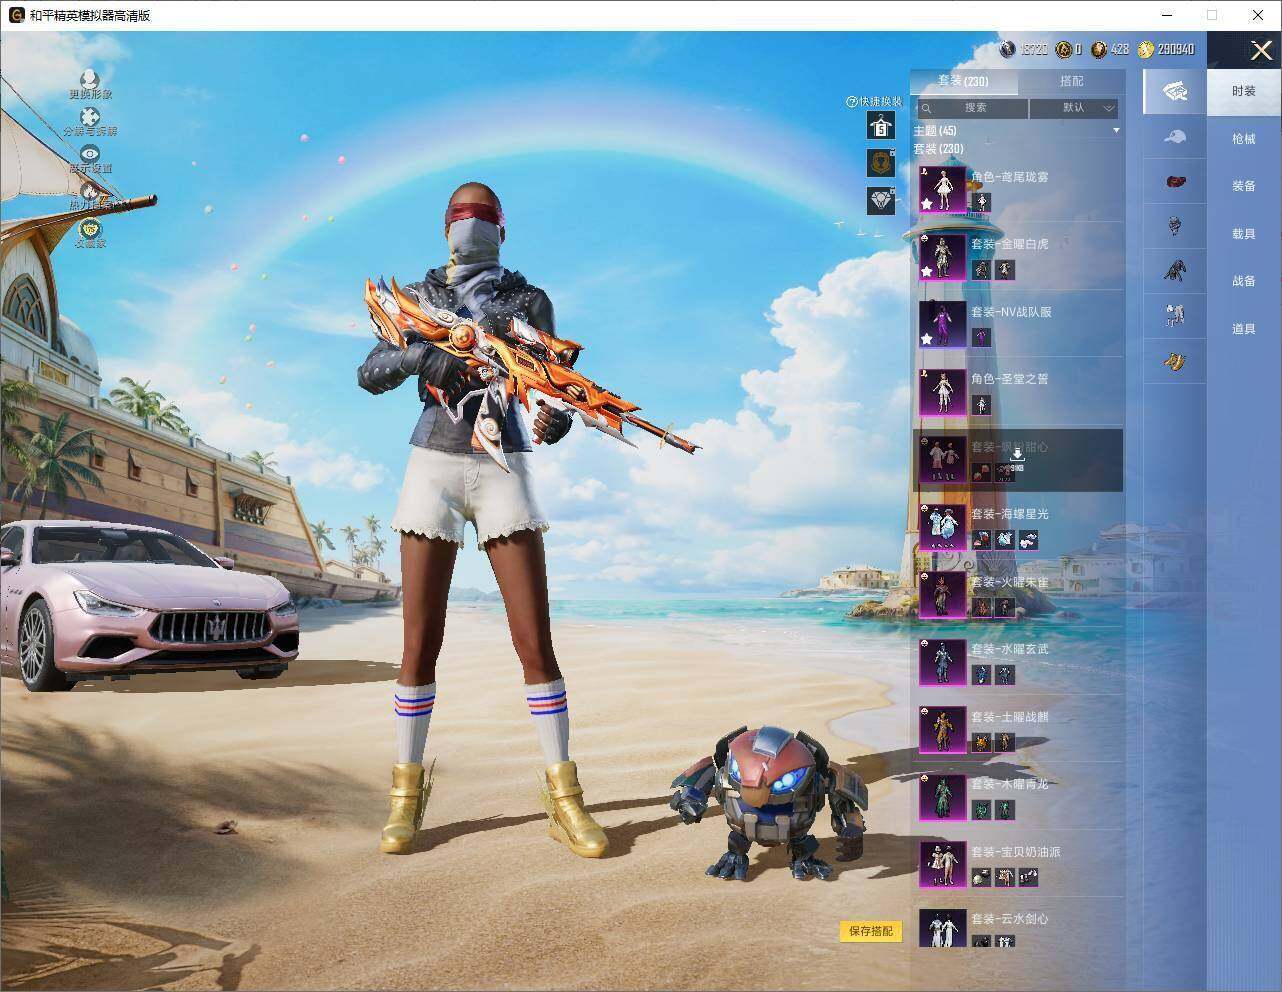
Task: Select the 套装-云水剑心 outfit thumbnail
Action: (943, 927)
